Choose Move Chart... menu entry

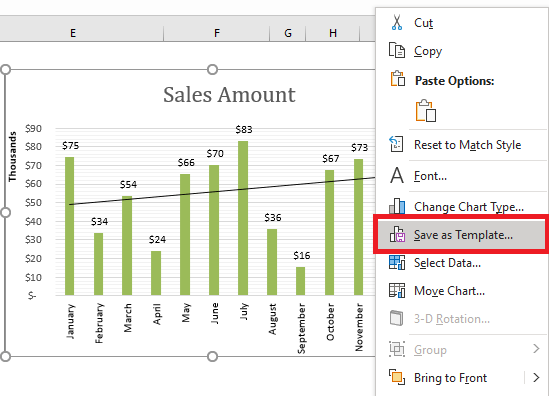pos(449,291)
